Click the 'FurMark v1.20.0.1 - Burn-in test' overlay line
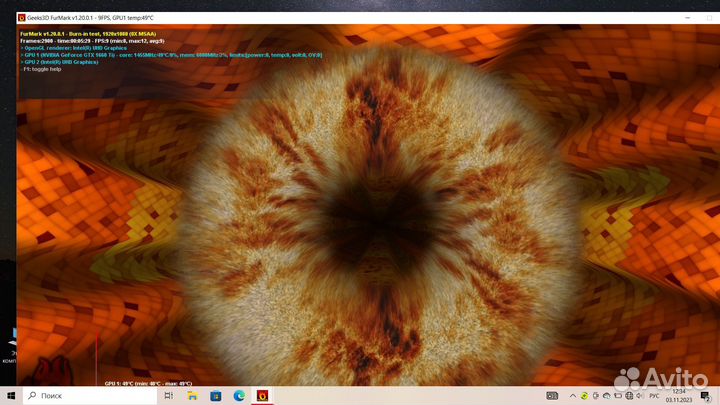720x405 pixels. (x=88, y=34)
